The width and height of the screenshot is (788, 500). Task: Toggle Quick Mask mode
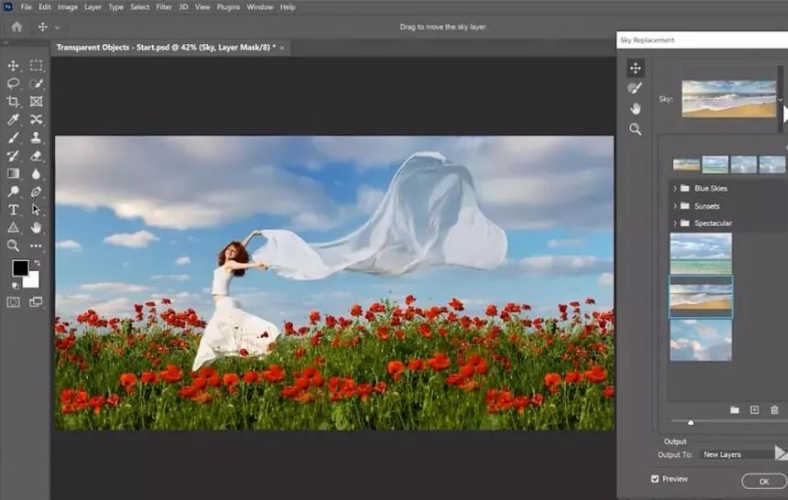(13, 302)
